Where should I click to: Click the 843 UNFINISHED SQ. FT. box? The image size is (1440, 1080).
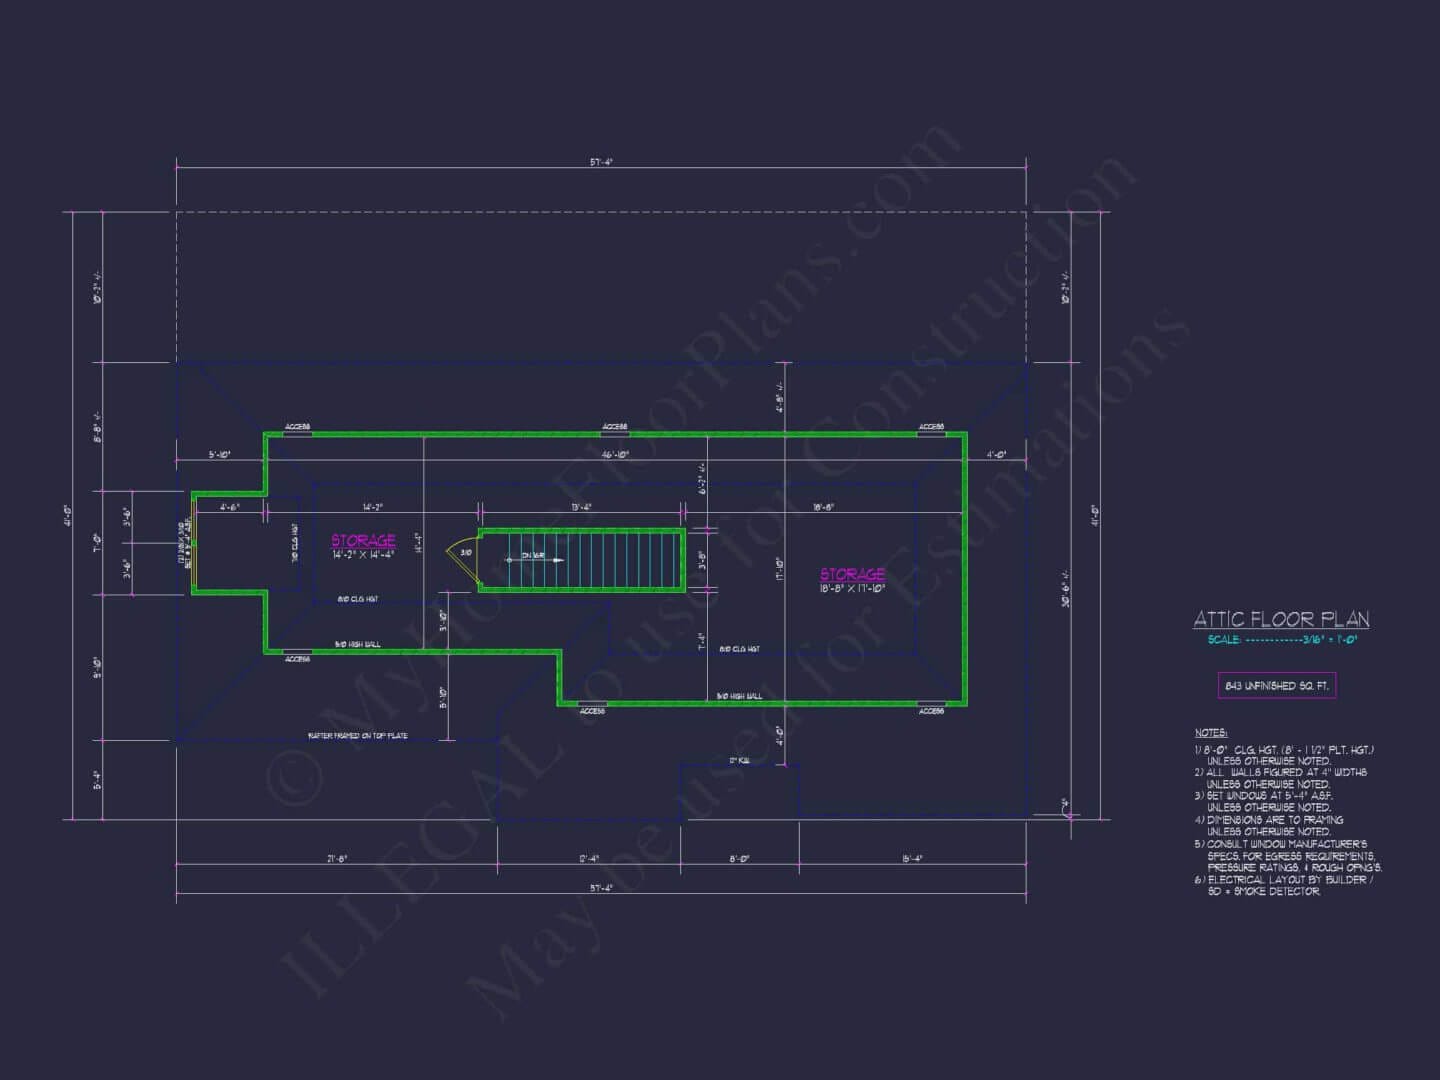(x=1276, y=686)
